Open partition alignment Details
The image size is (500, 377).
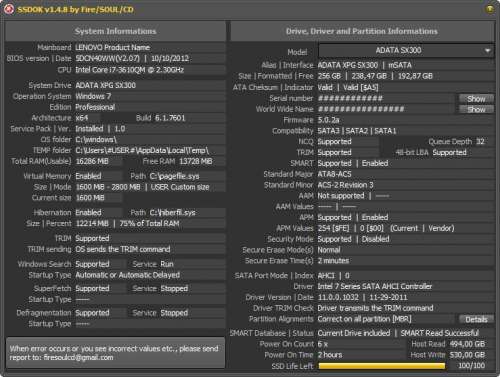(x=476, y=319)
